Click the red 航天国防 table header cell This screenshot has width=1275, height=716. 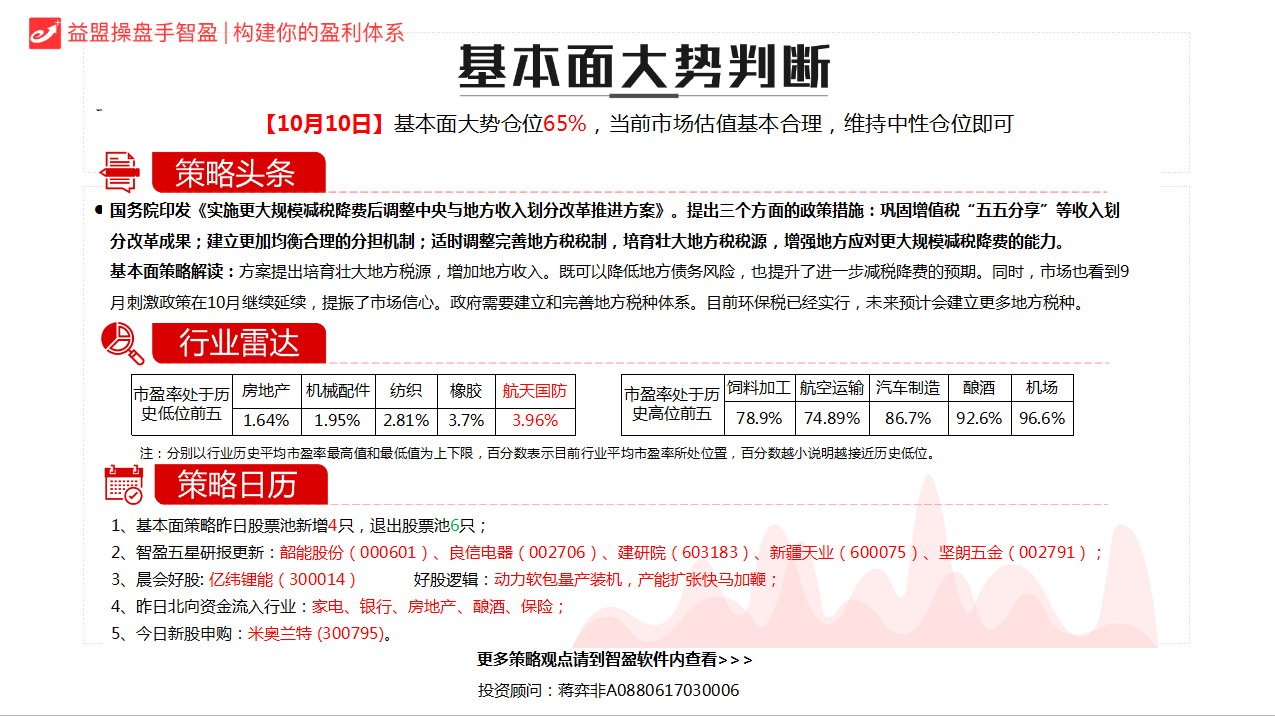pos(534,391)
